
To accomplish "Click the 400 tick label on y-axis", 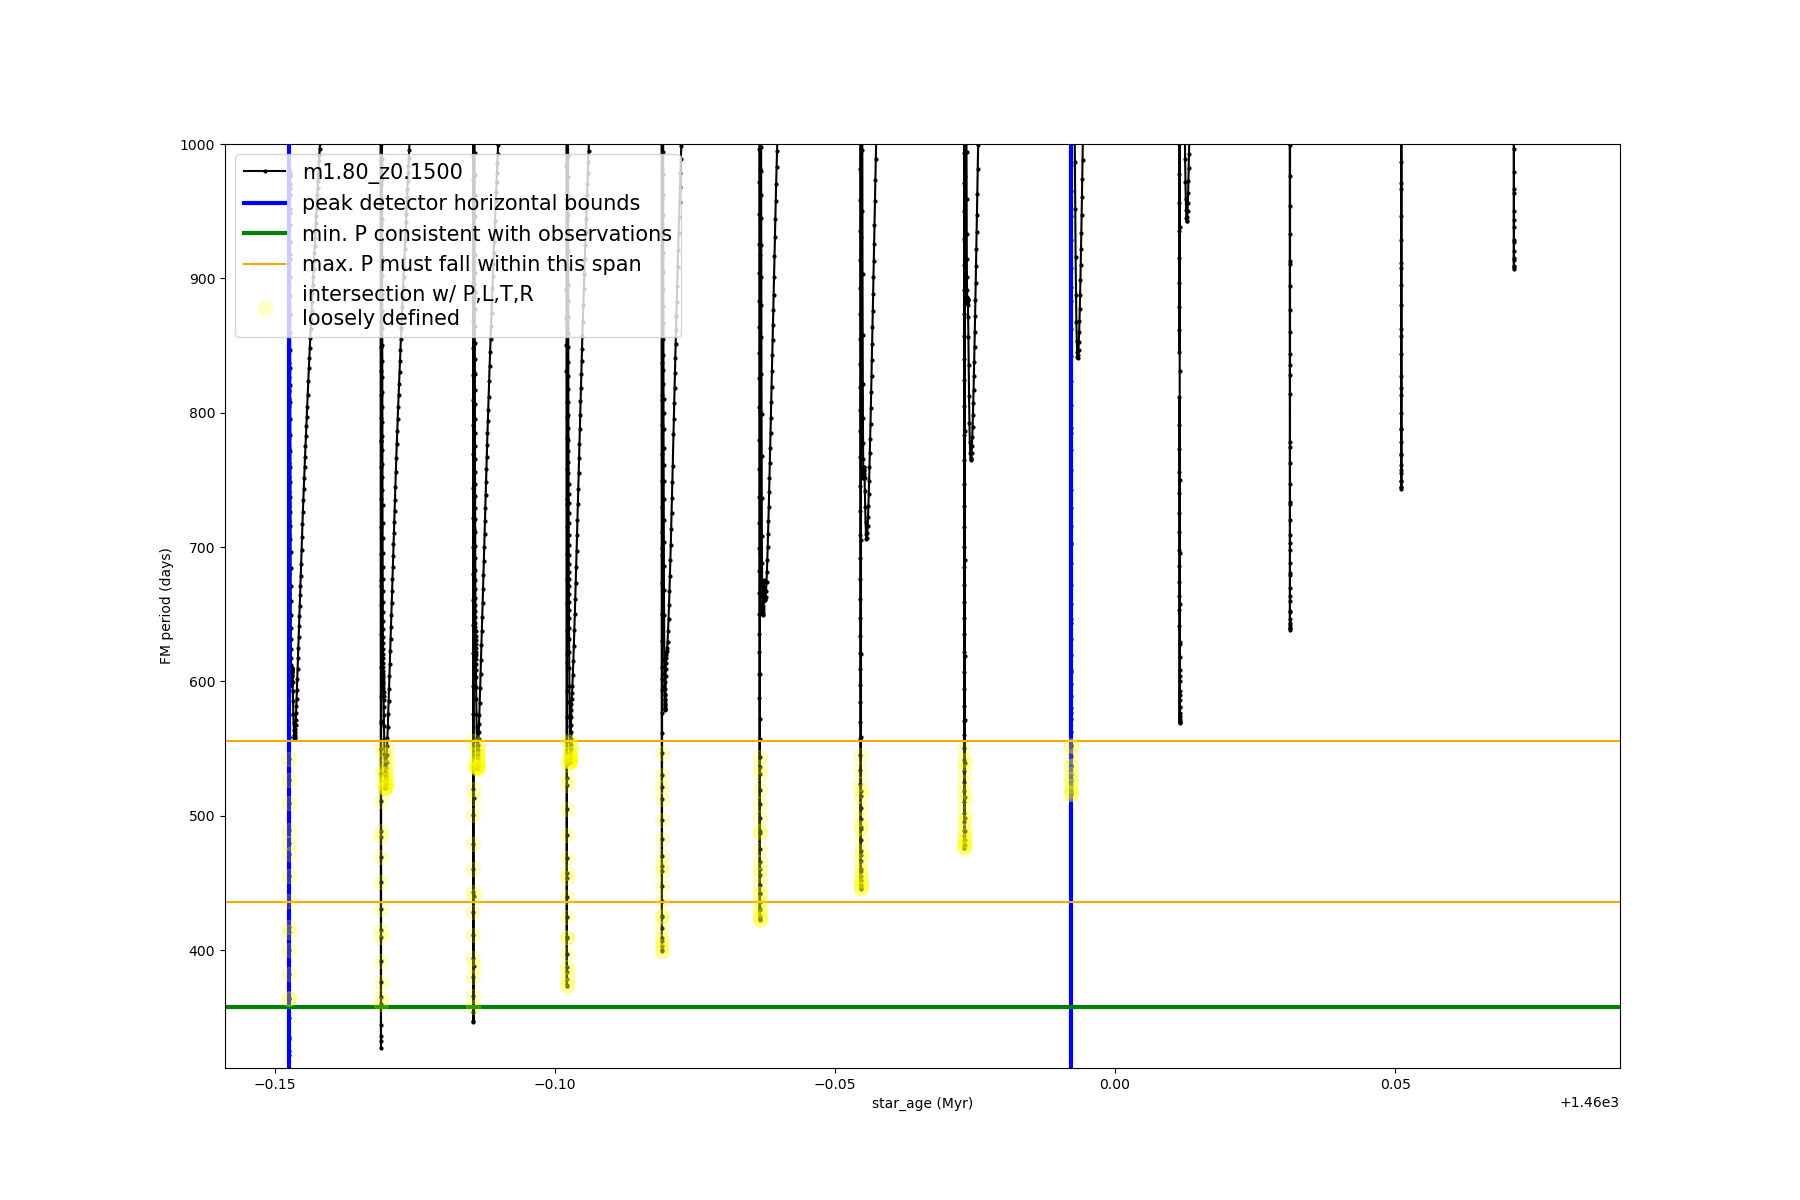I will (x=201, y=951).
